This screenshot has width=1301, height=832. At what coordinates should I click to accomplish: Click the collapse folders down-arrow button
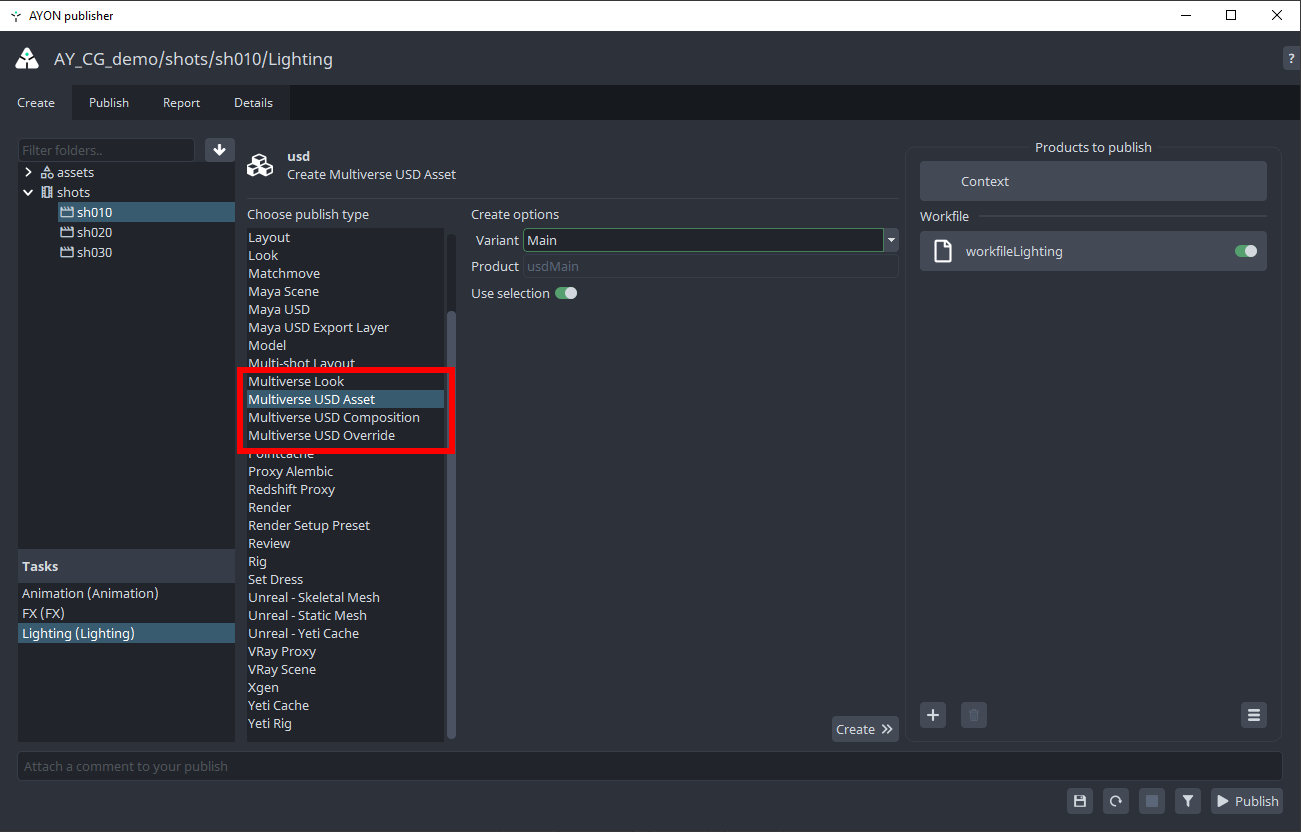point(220,150)
